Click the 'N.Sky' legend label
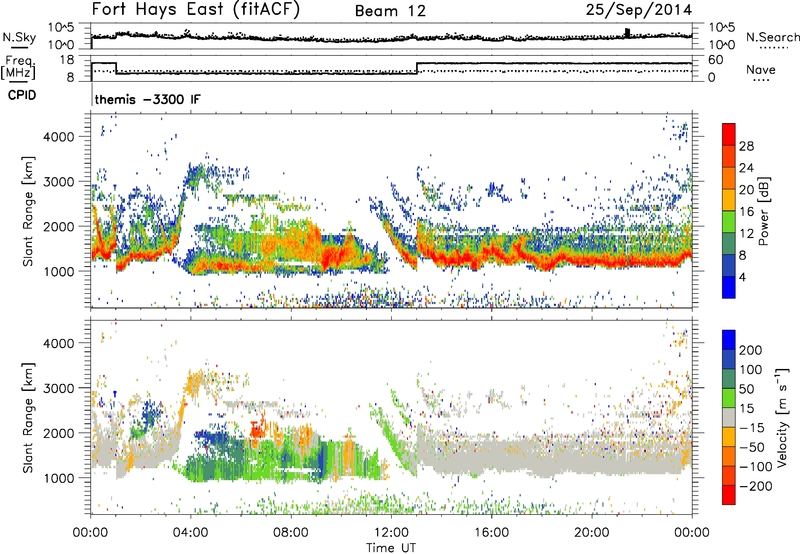 pyautogui.click(x=19, y=37)
